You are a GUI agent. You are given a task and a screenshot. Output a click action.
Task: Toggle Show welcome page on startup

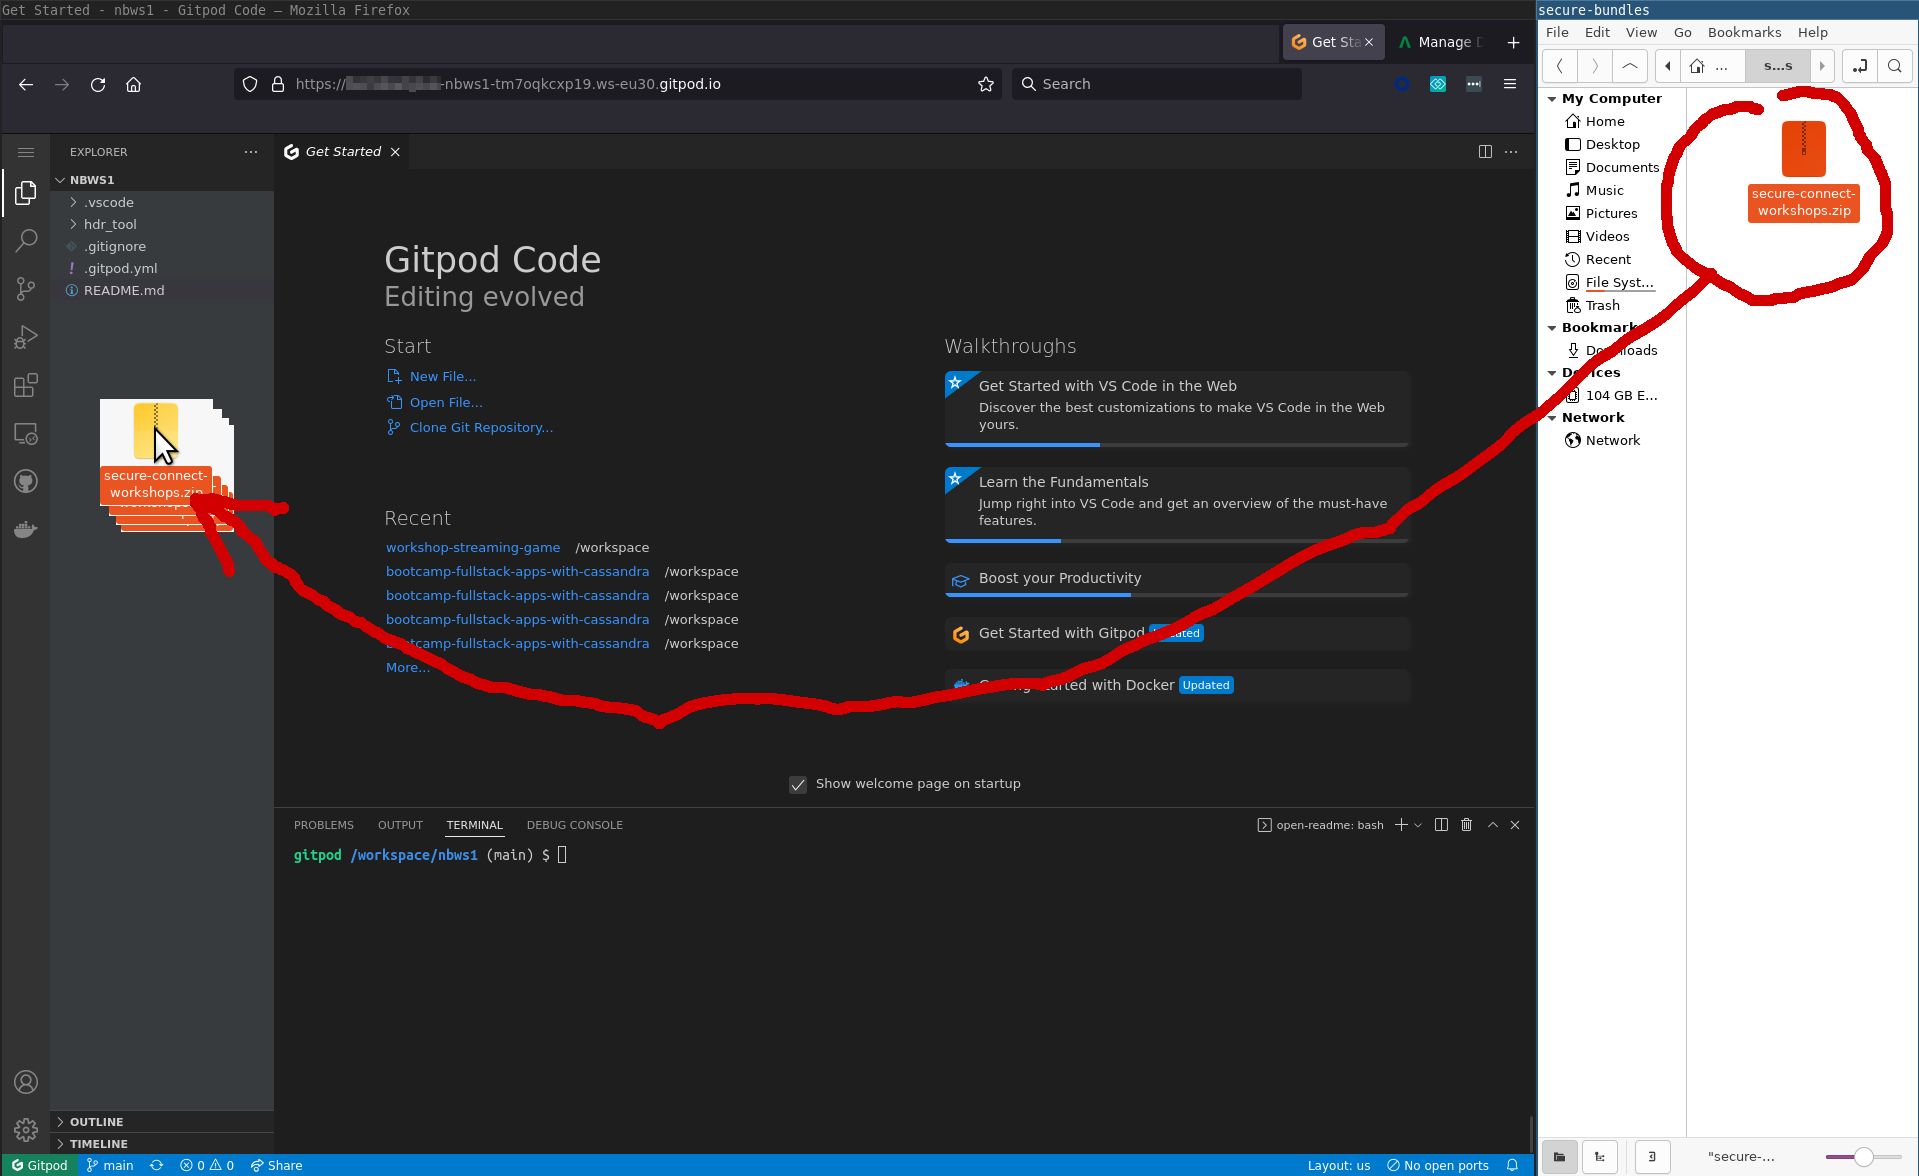798,784
